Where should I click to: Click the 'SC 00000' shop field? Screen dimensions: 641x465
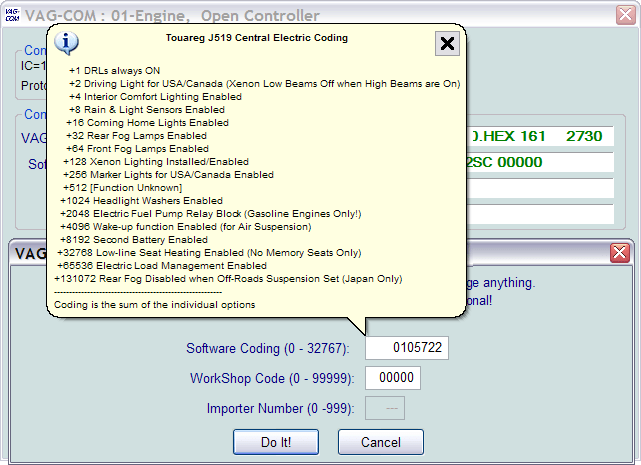click(540, 162)
